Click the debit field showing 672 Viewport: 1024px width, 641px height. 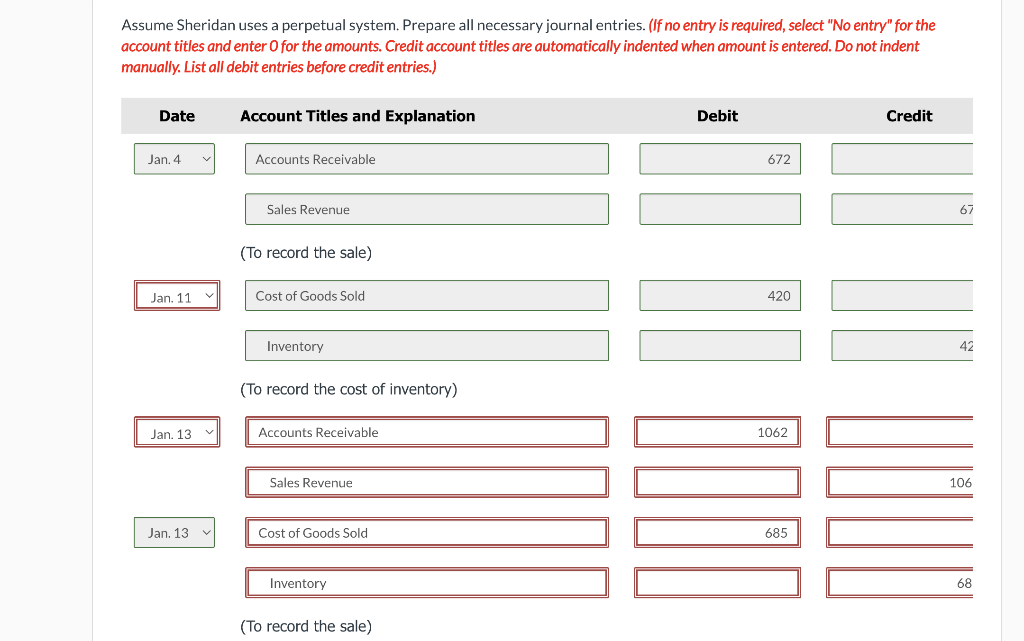(x=720, y=159)
